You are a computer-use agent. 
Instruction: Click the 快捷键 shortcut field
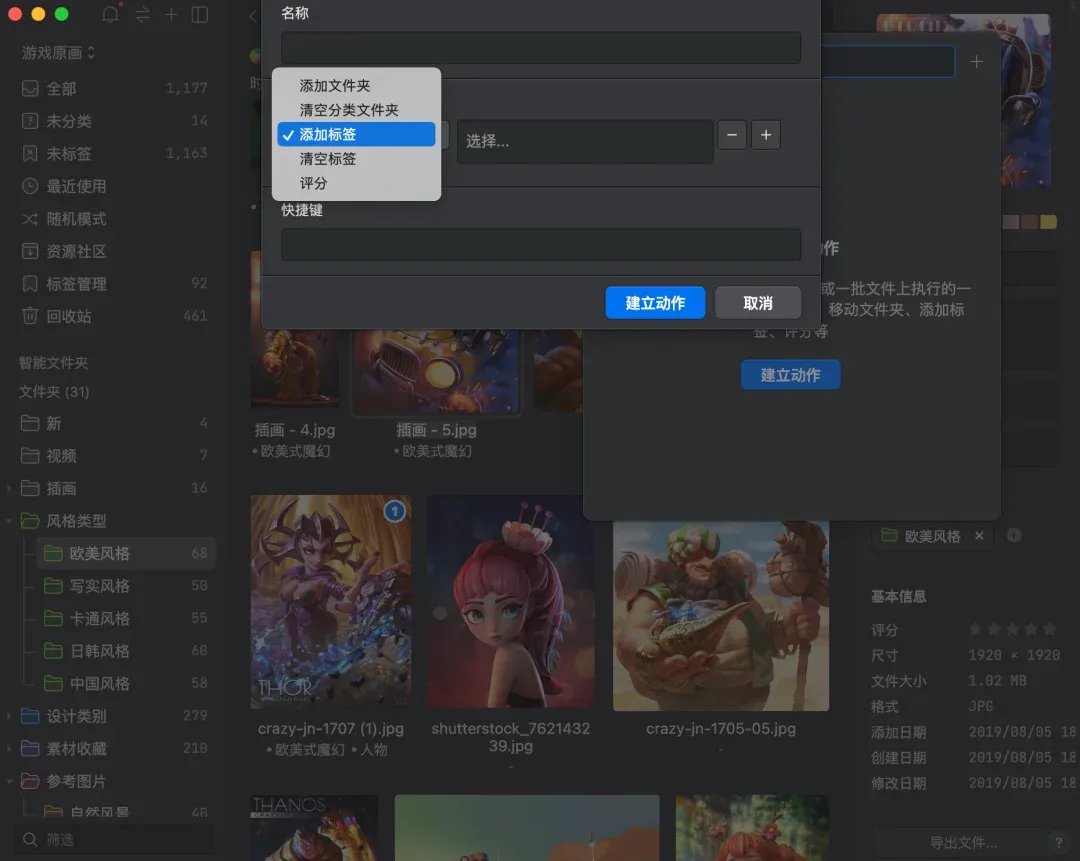(x=541, y=245)
